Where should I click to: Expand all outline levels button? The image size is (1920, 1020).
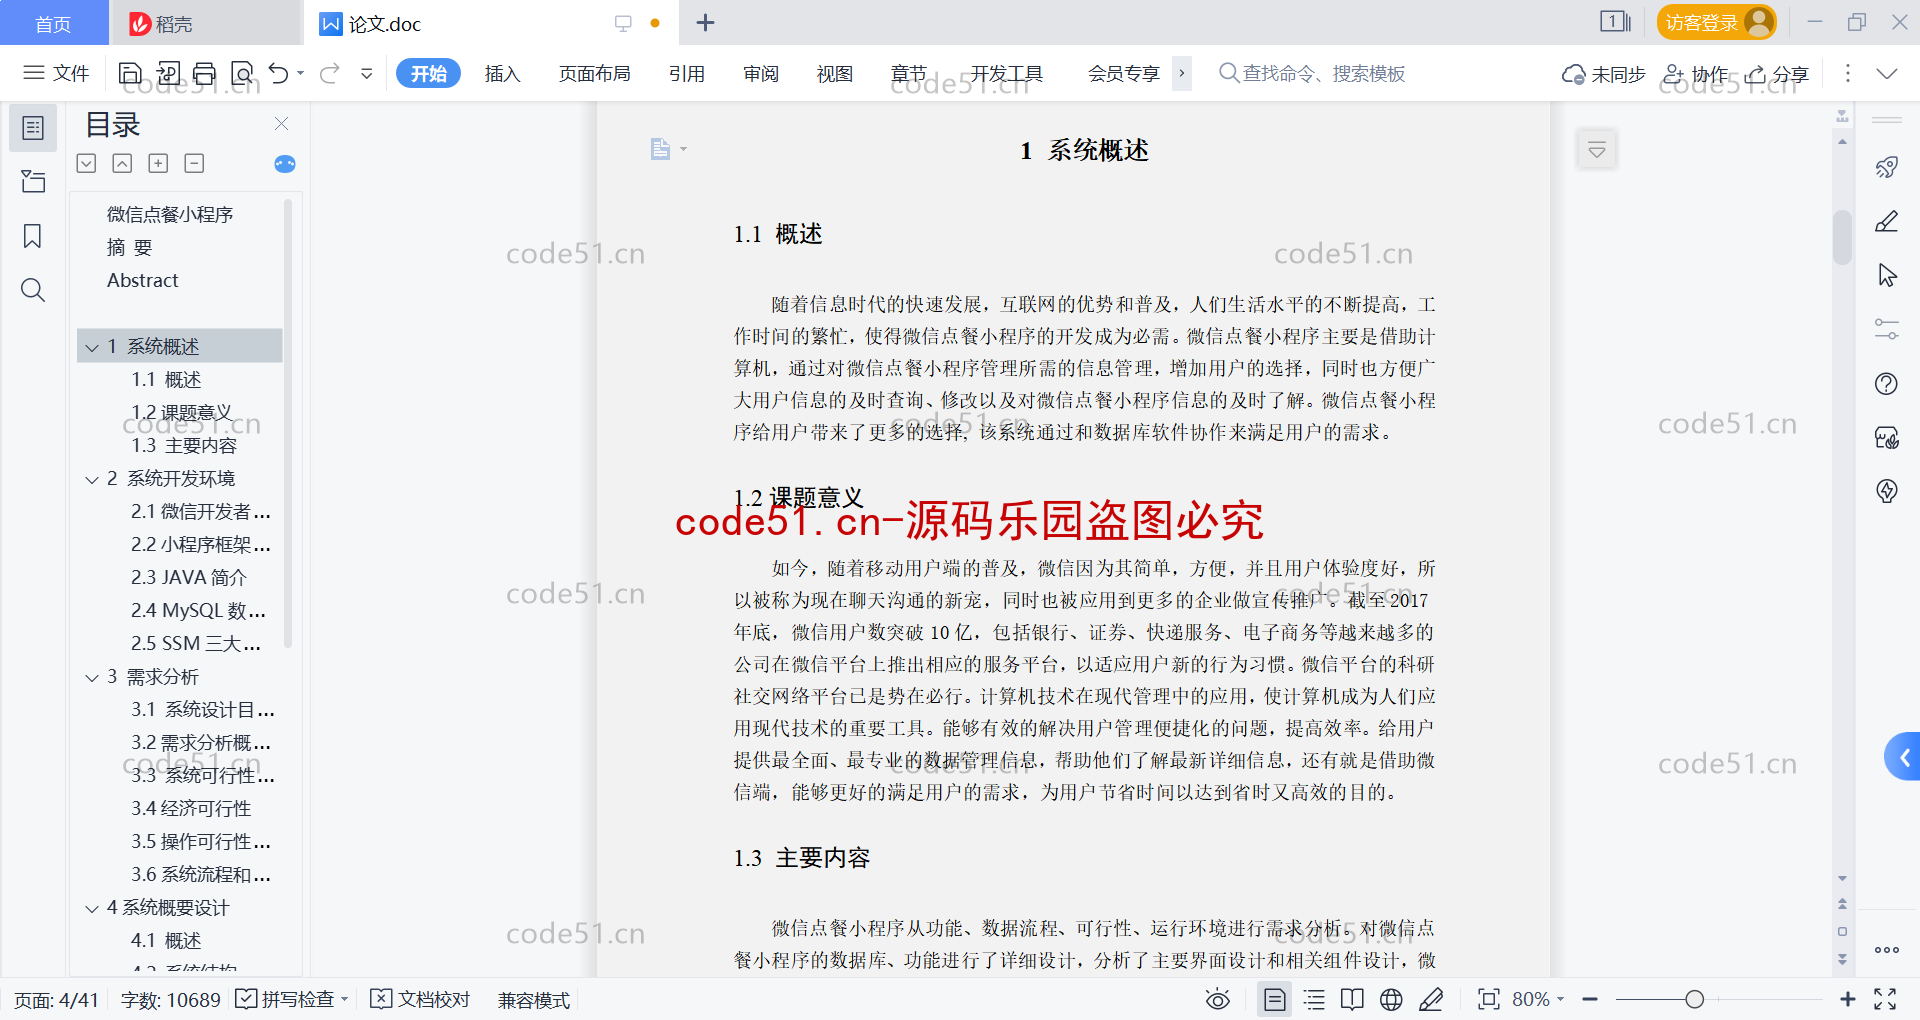pyautogui.click(x=87, y=163)
